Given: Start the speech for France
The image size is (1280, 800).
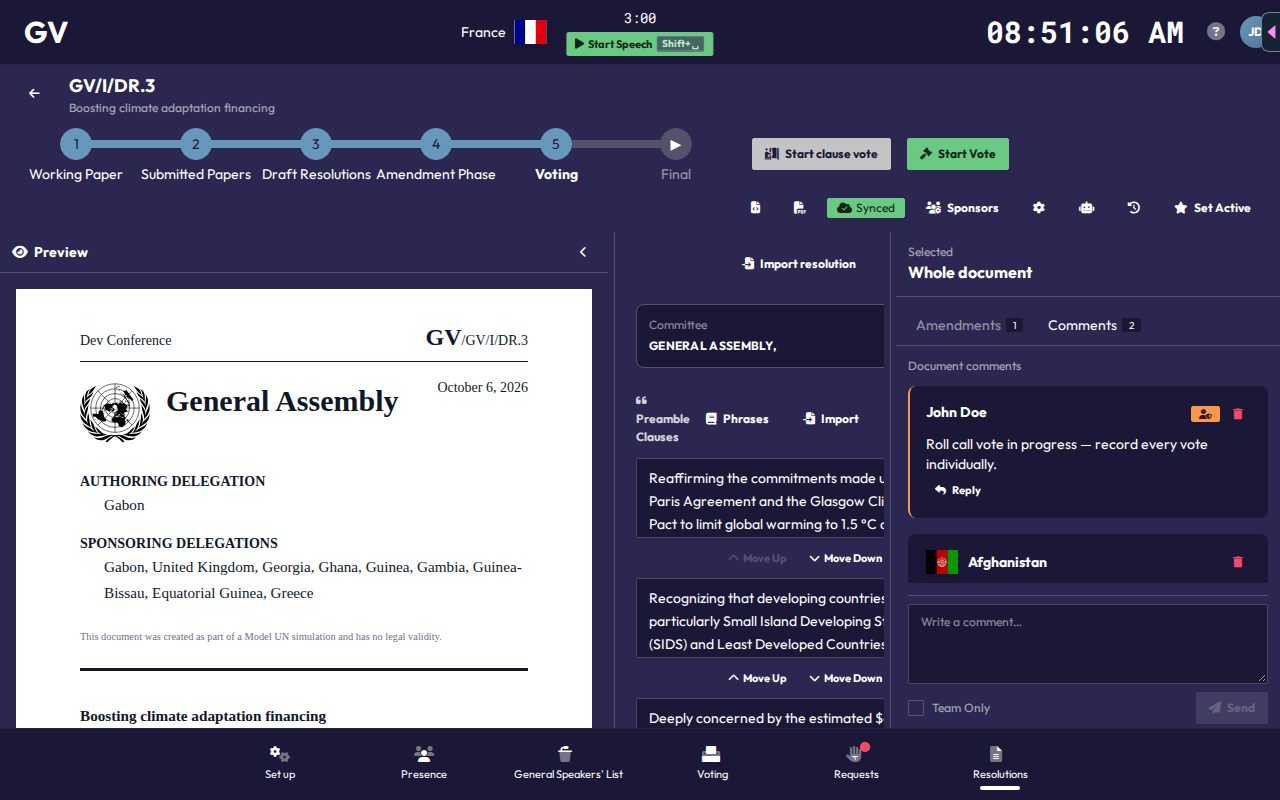Looking at the screenshot, I should click(x=640, y=44).
